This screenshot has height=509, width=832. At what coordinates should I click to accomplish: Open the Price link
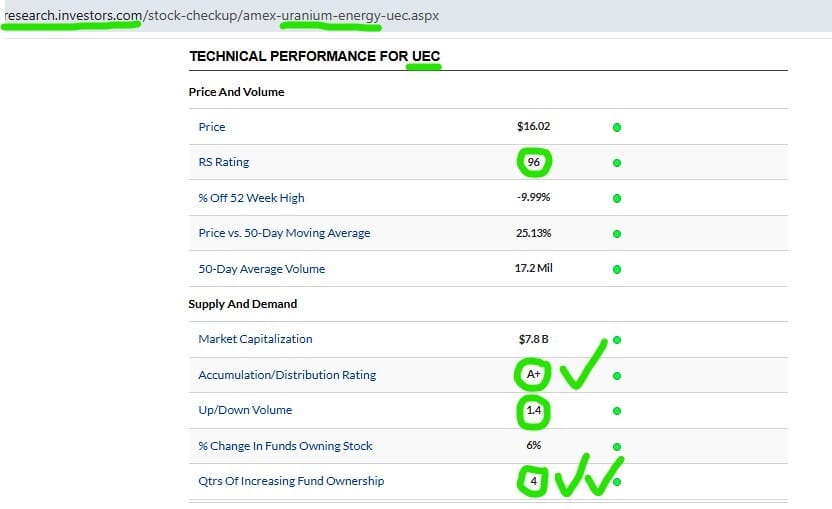212,127
